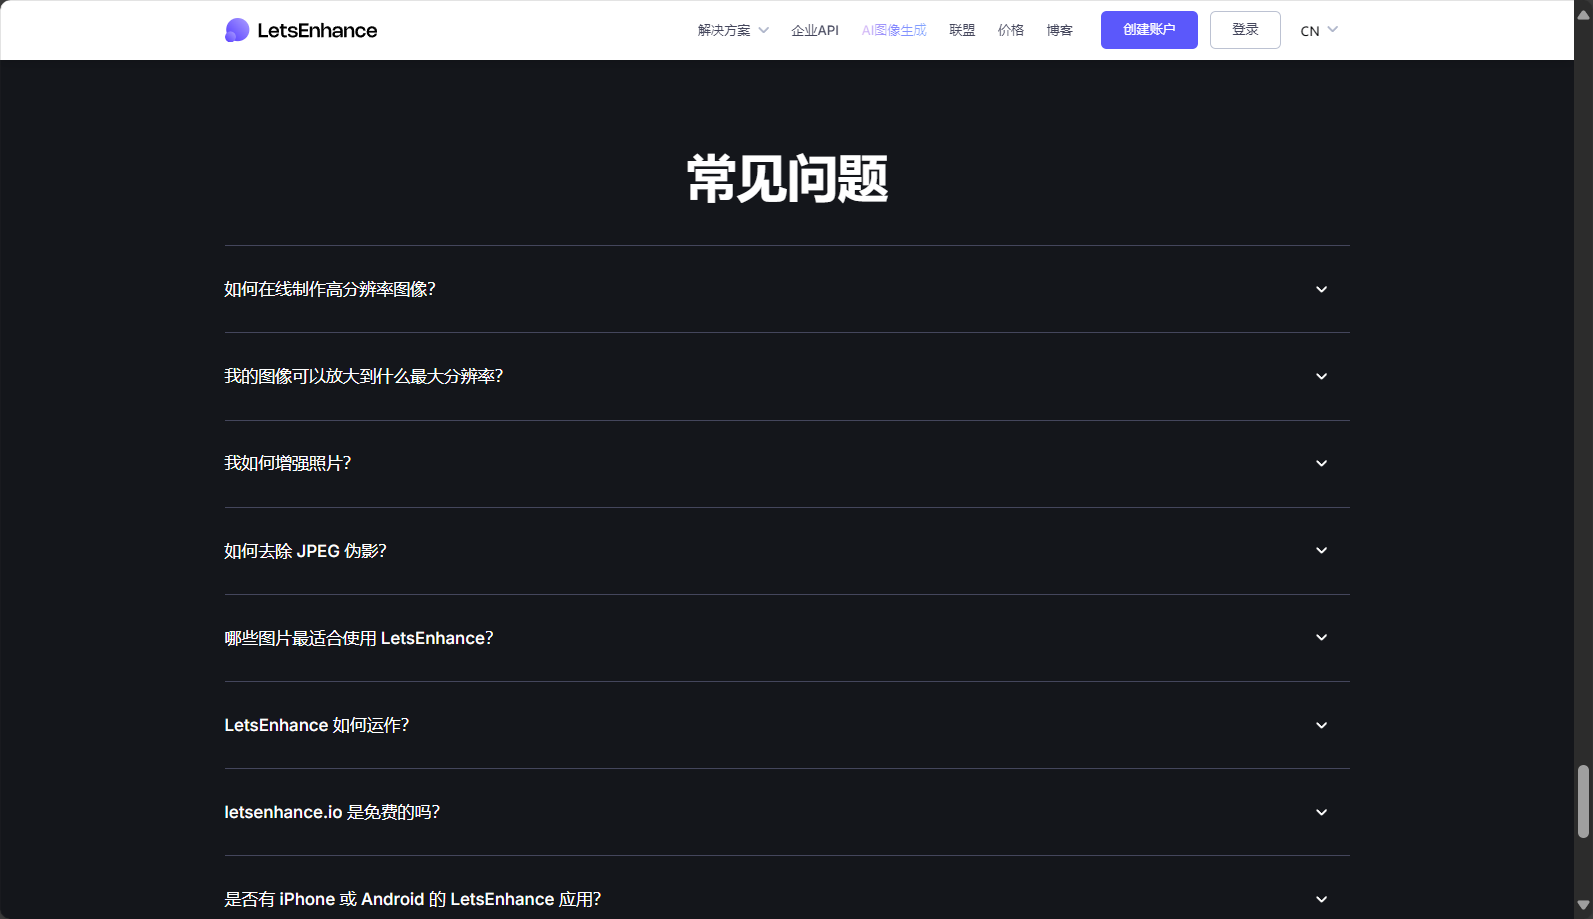Expand chevron for 我如何增强照片
1593x919 pixels.
coord(1321,464)
